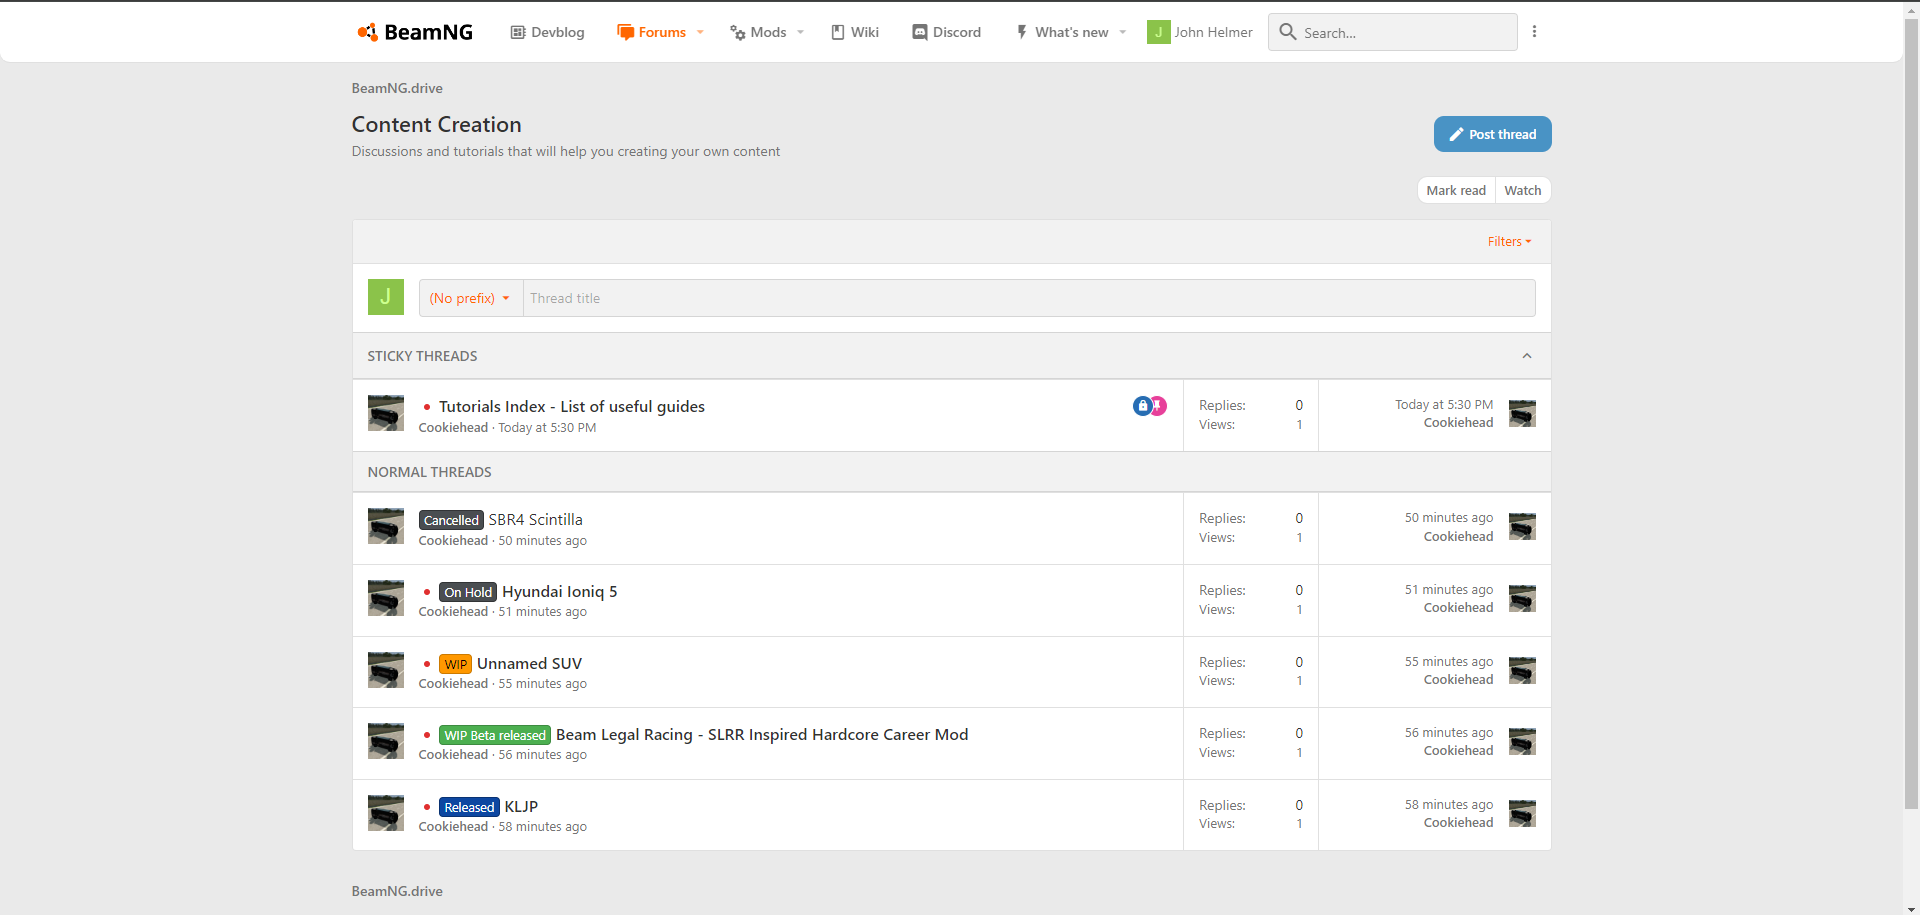This screenshot has width=1920, height=915.
Task: Open '50 minutes ago' latest post link
Action: coord(1448,517)
